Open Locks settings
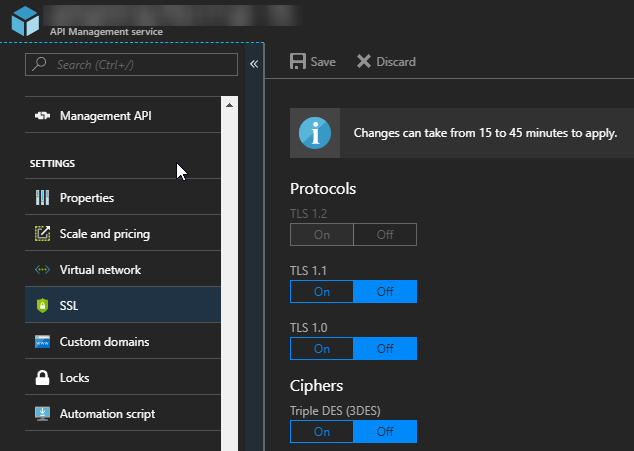The height and width of the screenshot is (451, 634). [x=123, y=378]
